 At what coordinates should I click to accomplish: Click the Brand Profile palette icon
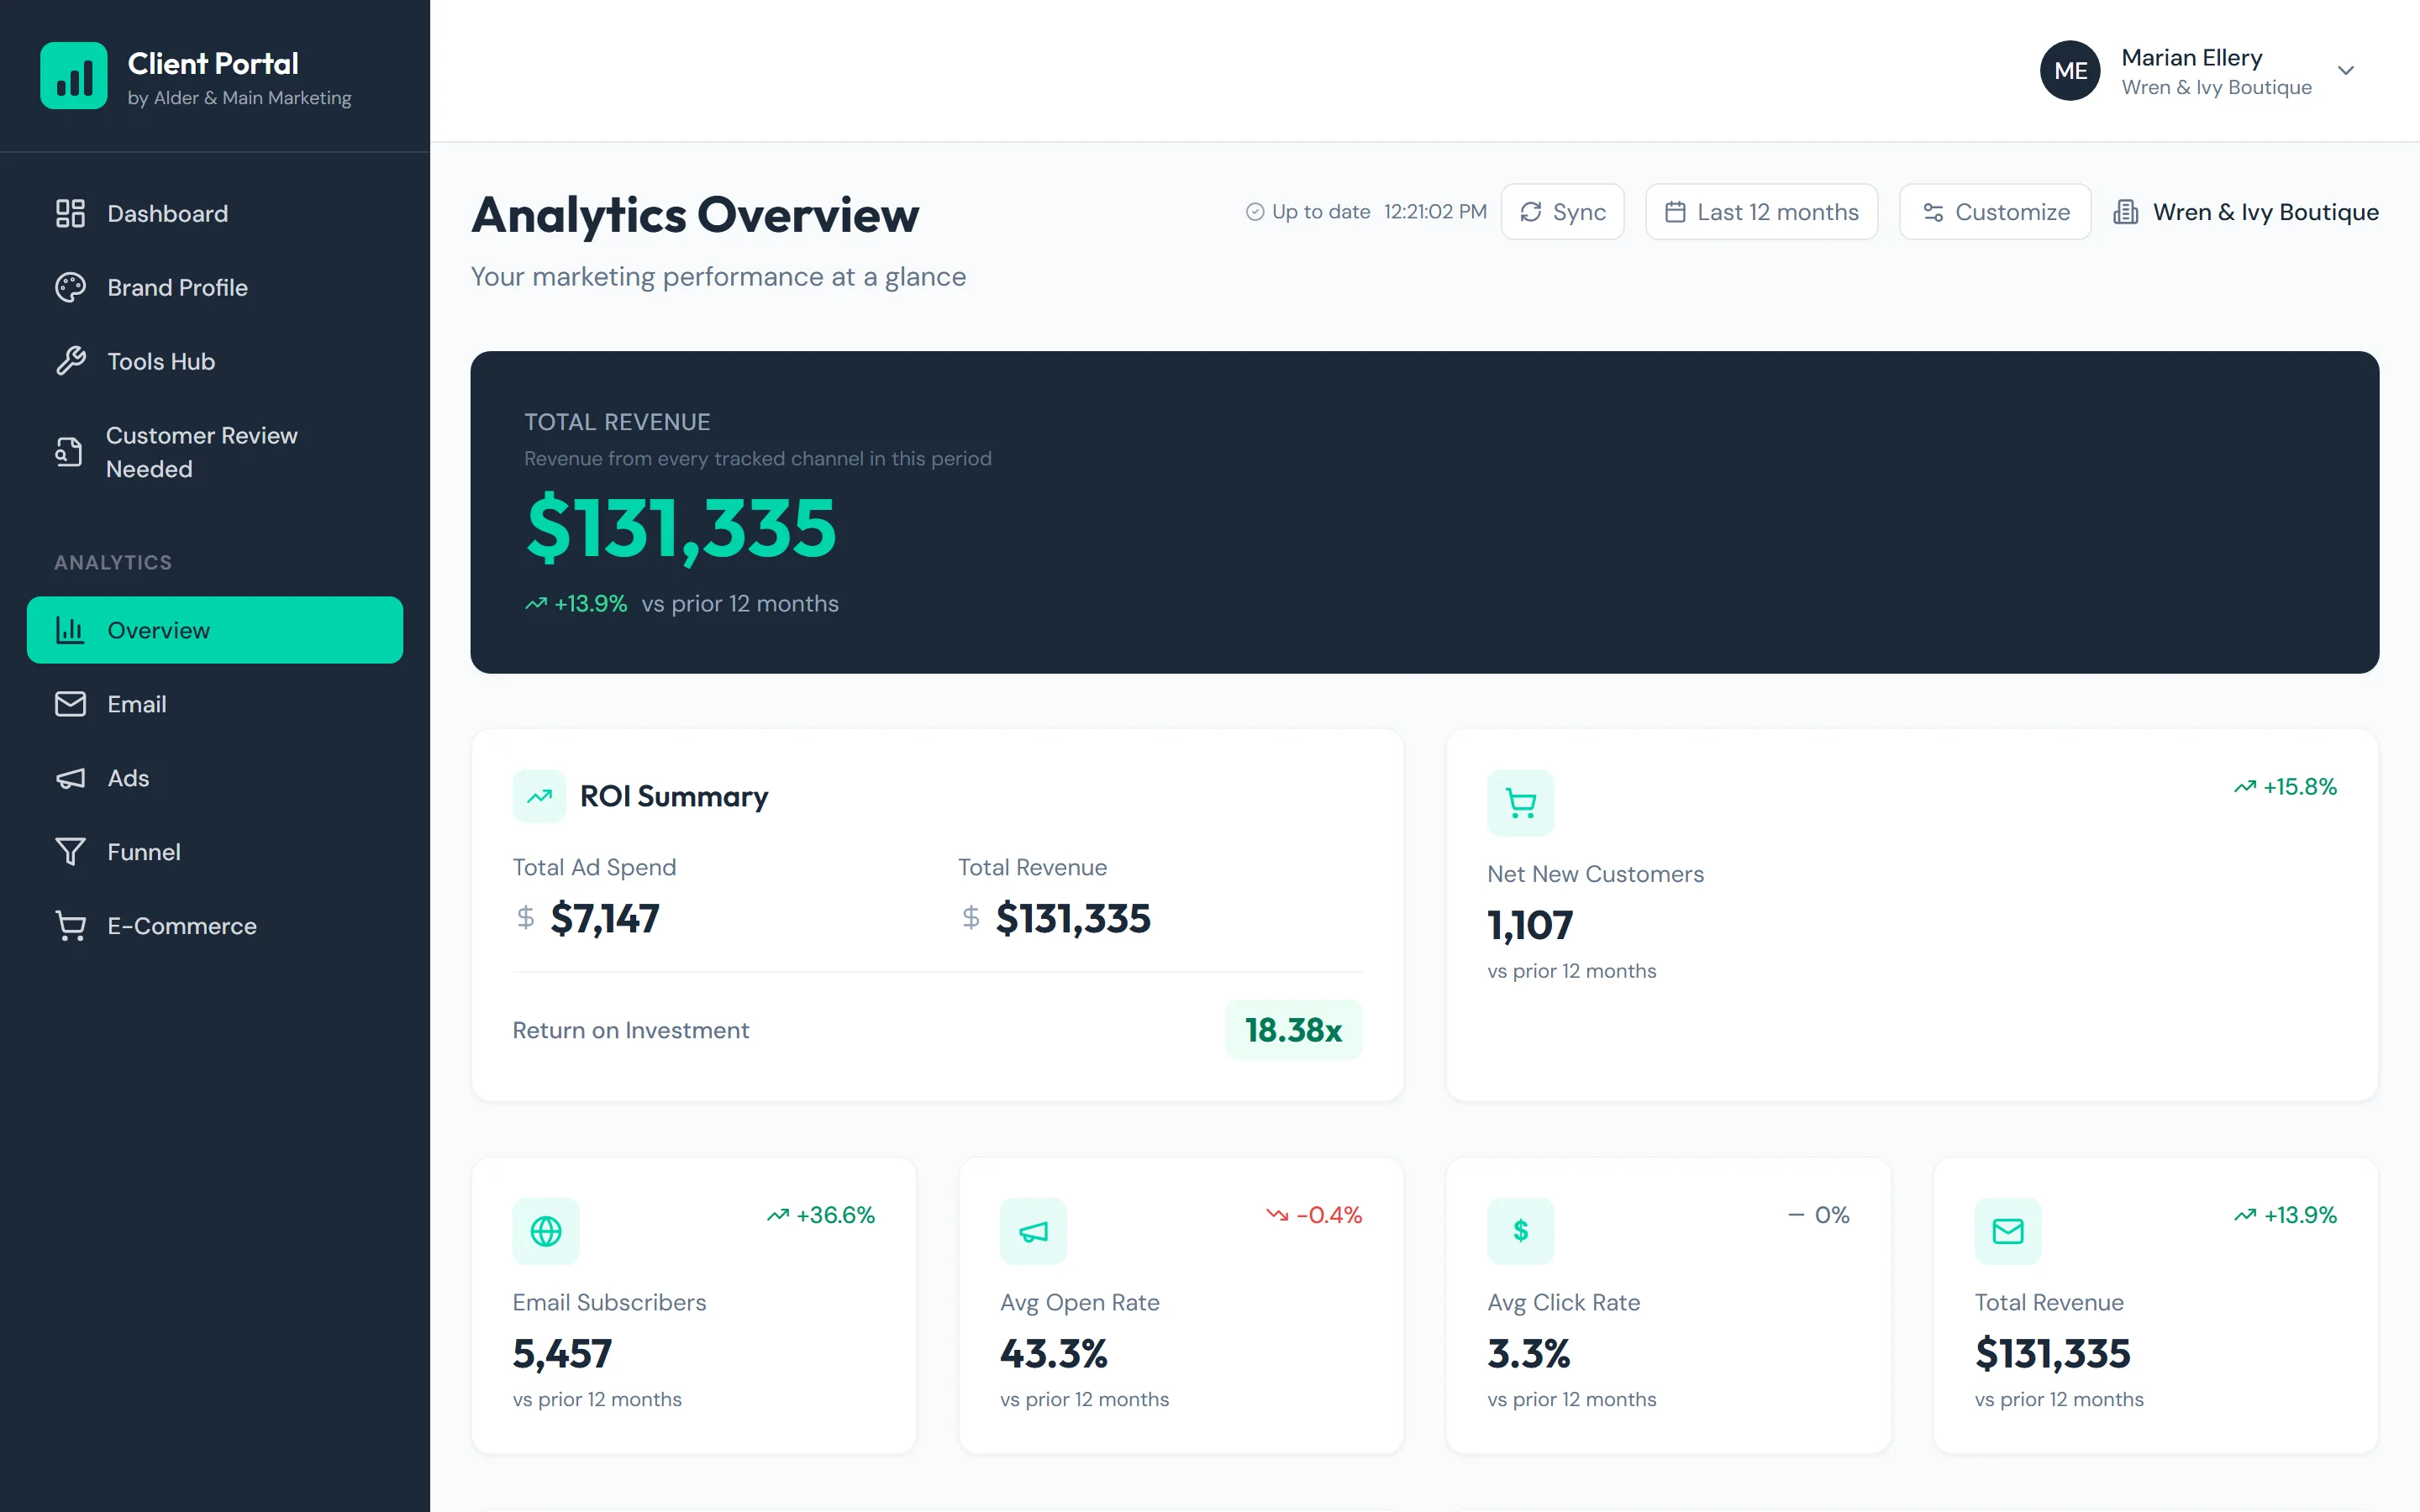tap(70, 287)
